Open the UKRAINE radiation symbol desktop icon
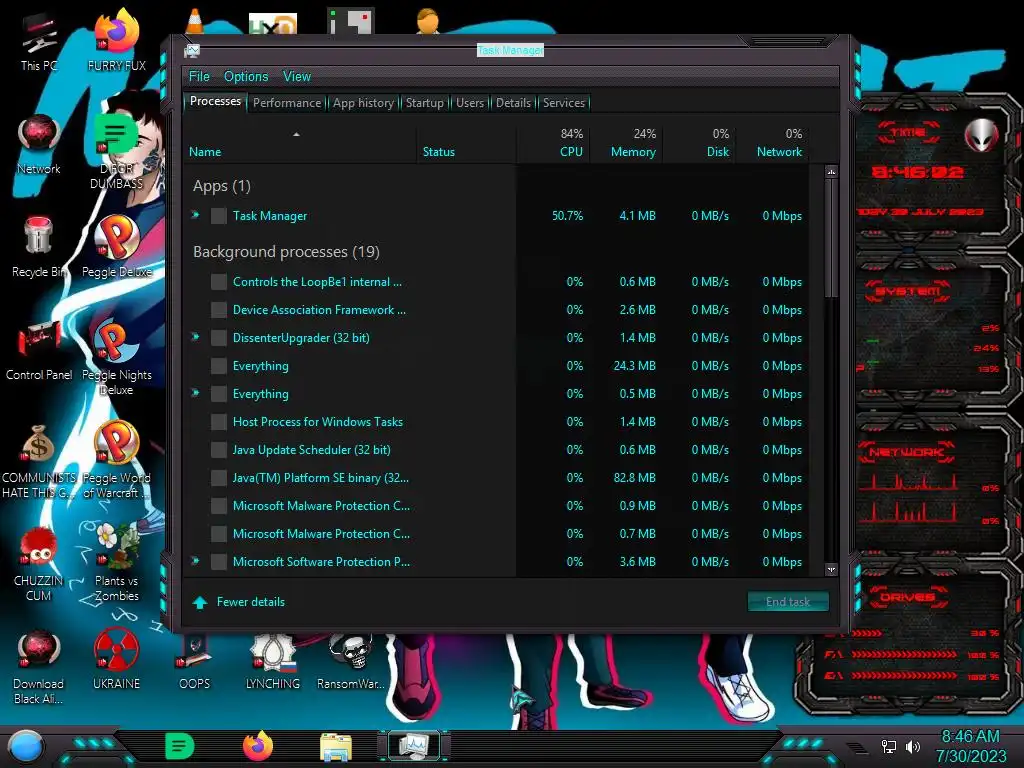The image size is (1024, 768). [x=116, y=660]
